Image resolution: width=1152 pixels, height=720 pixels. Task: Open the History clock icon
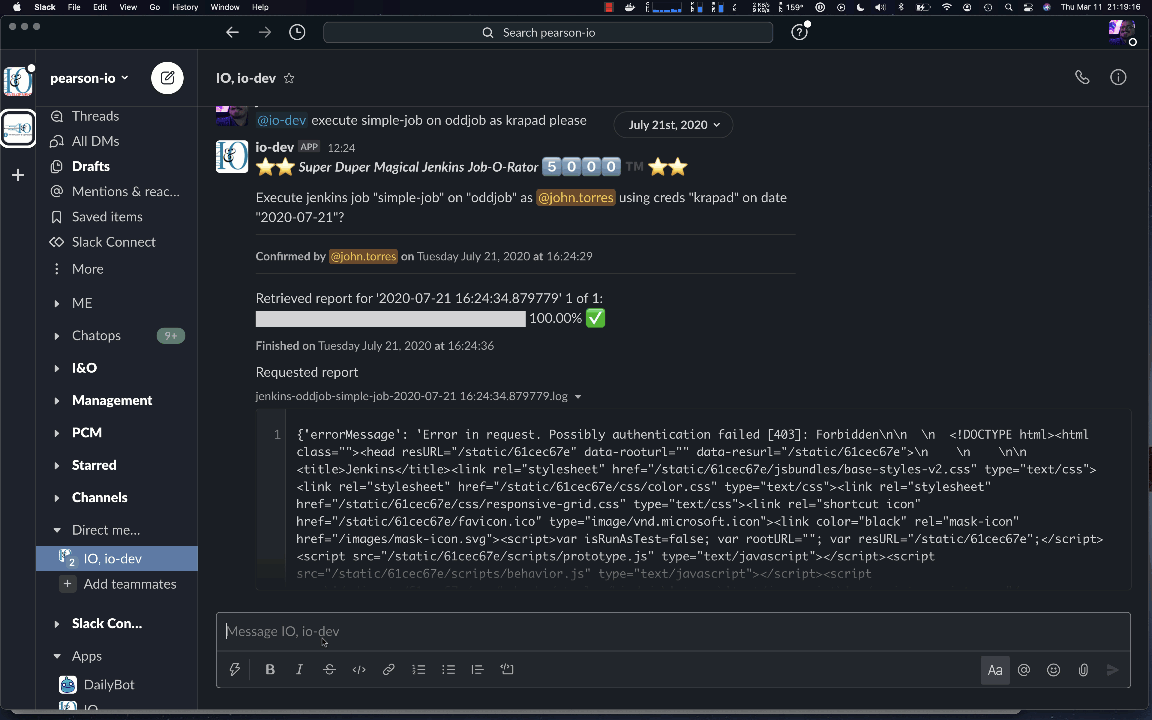pos(297,32)
